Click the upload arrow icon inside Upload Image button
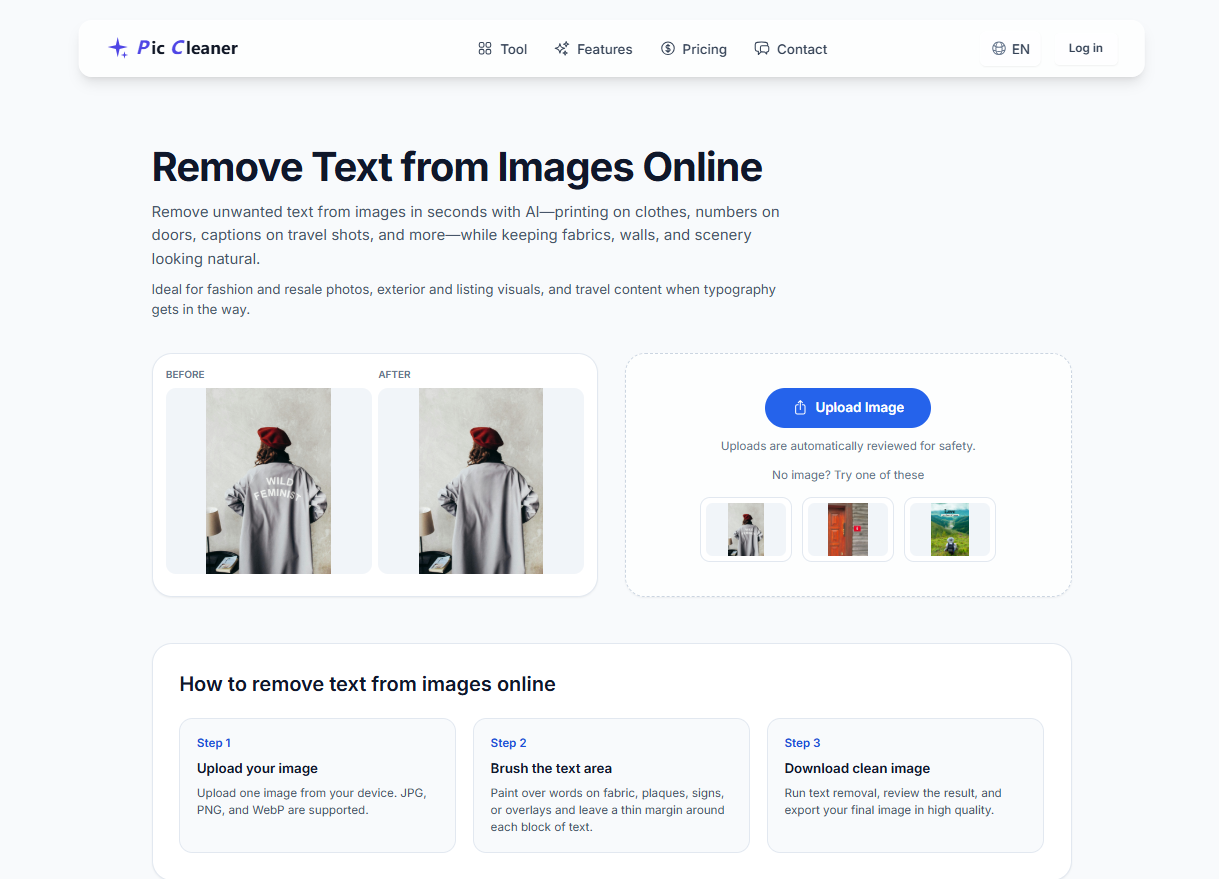Image resolution: width=1219 pixels, height=879 pixels. [800, 407]
